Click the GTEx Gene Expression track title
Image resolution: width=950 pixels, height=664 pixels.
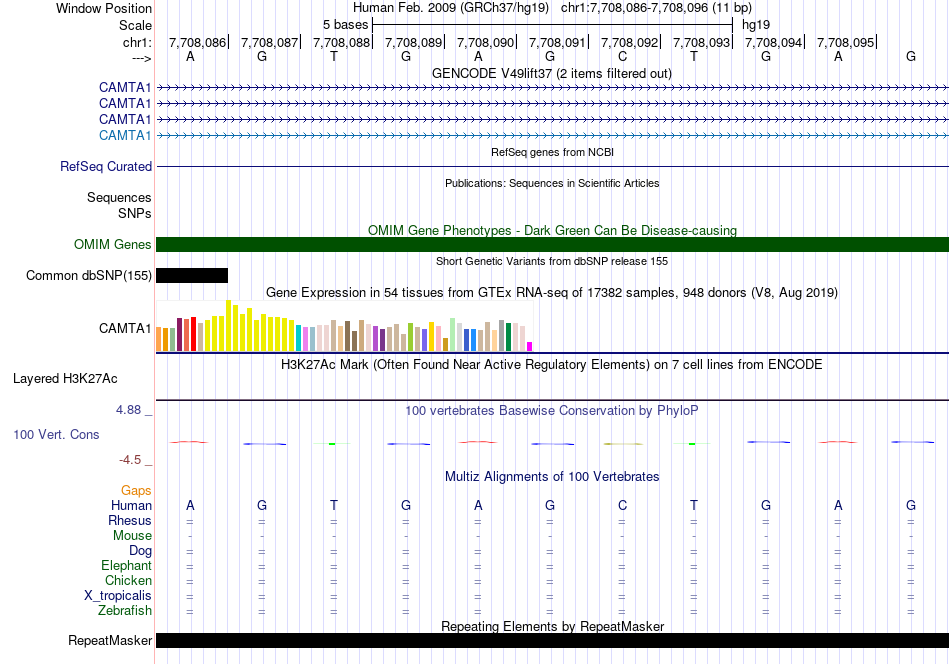tap(551, 293)
